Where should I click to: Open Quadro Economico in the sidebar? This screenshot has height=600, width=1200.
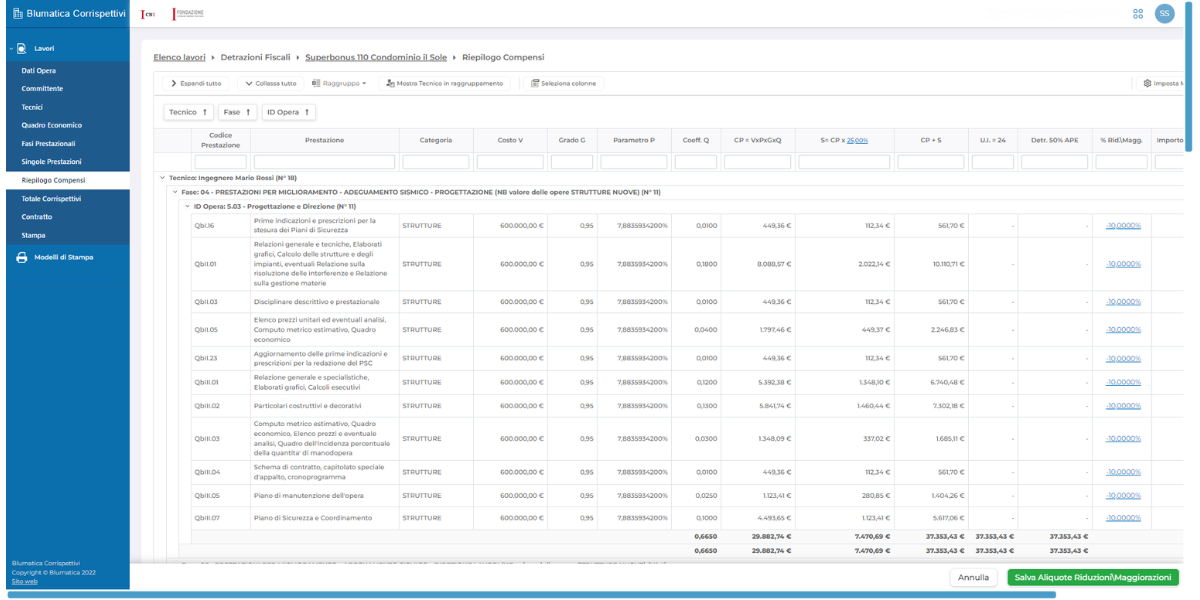pos(52,125)
